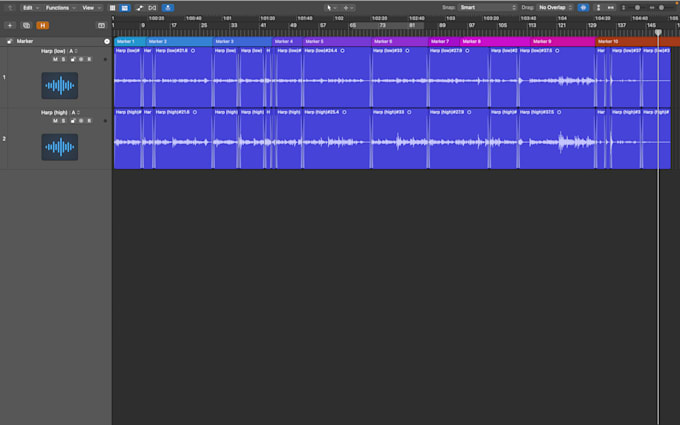Toggle the global tracks button
The image size is (680, 425).
[x=101, y=26]
